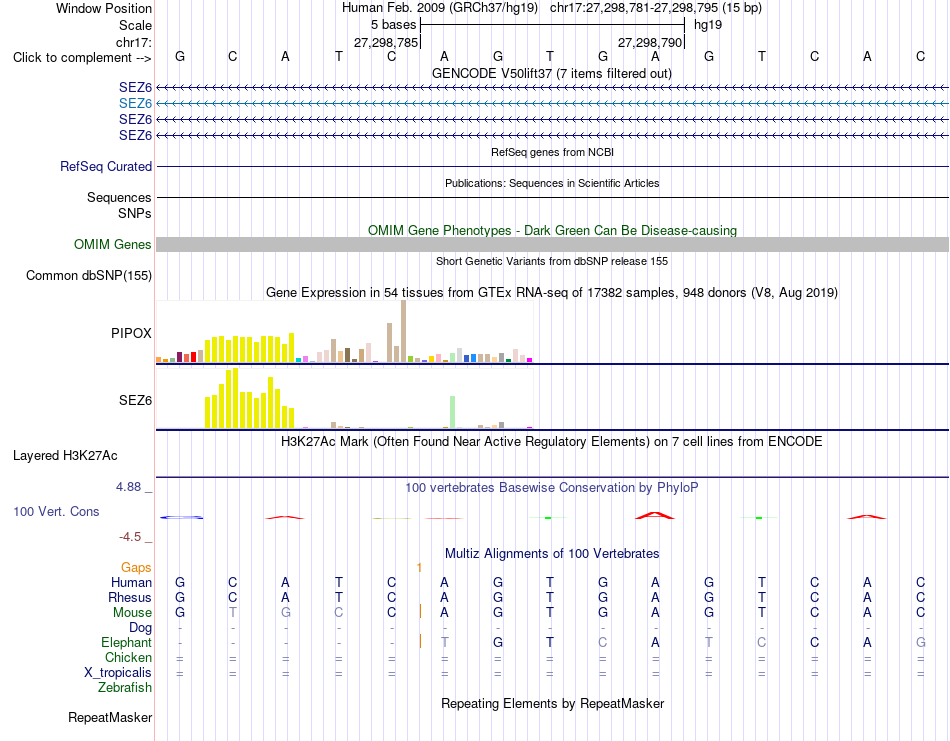The image size is (950, 741).
Task: Select the Chicken species label
Action: point(128,657)
